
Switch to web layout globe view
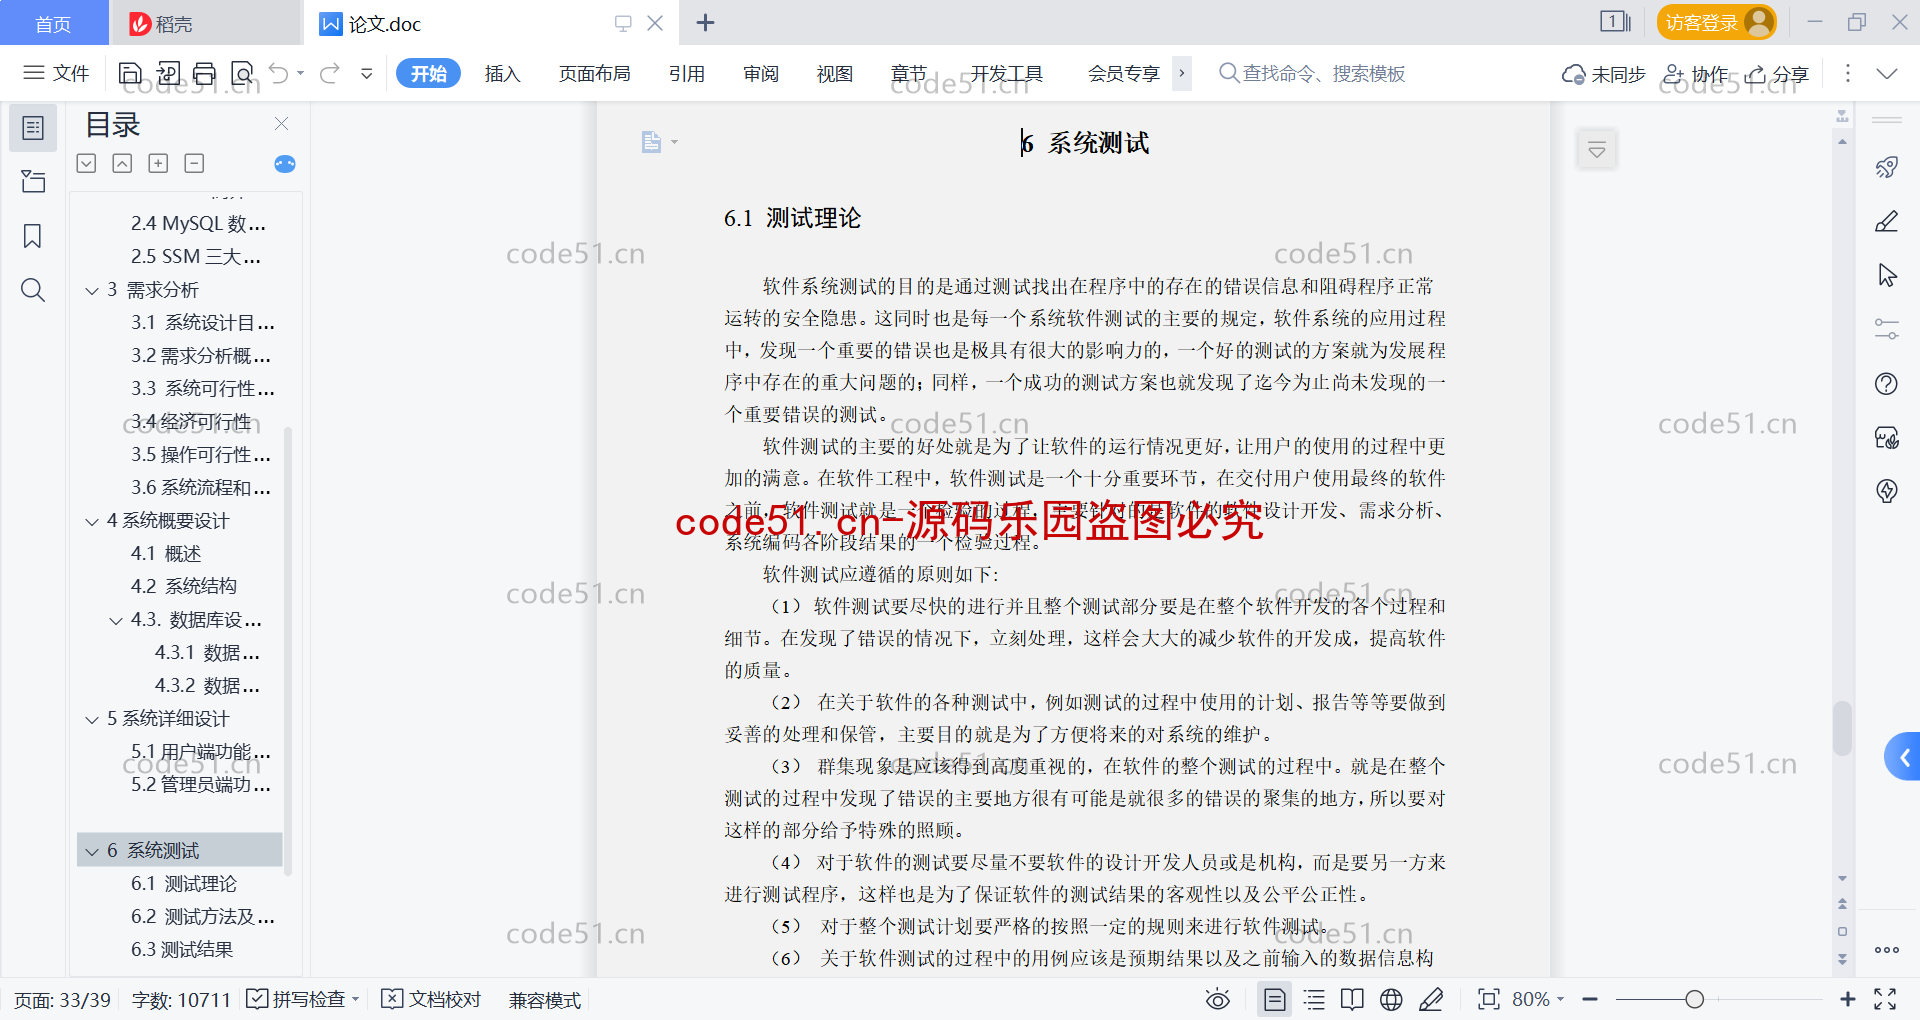pos(1391,999)
